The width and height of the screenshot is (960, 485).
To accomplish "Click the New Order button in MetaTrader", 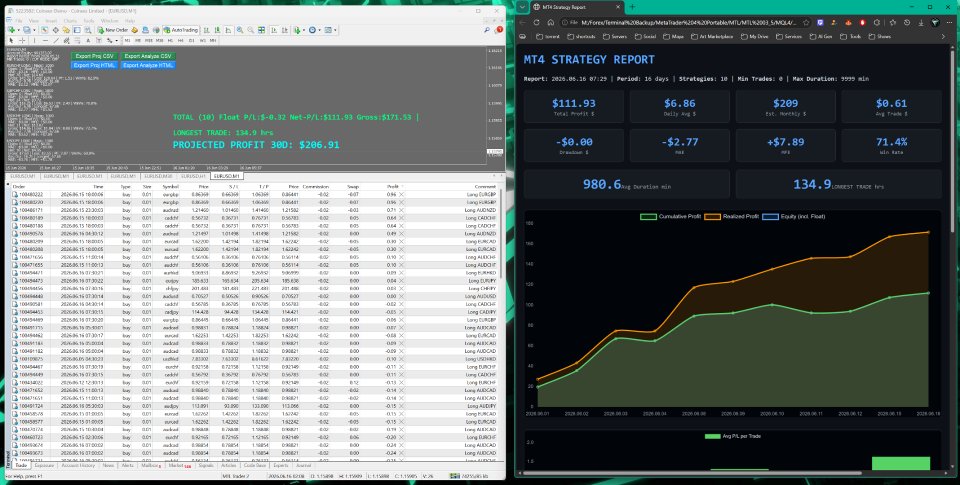I will (113, 30).
